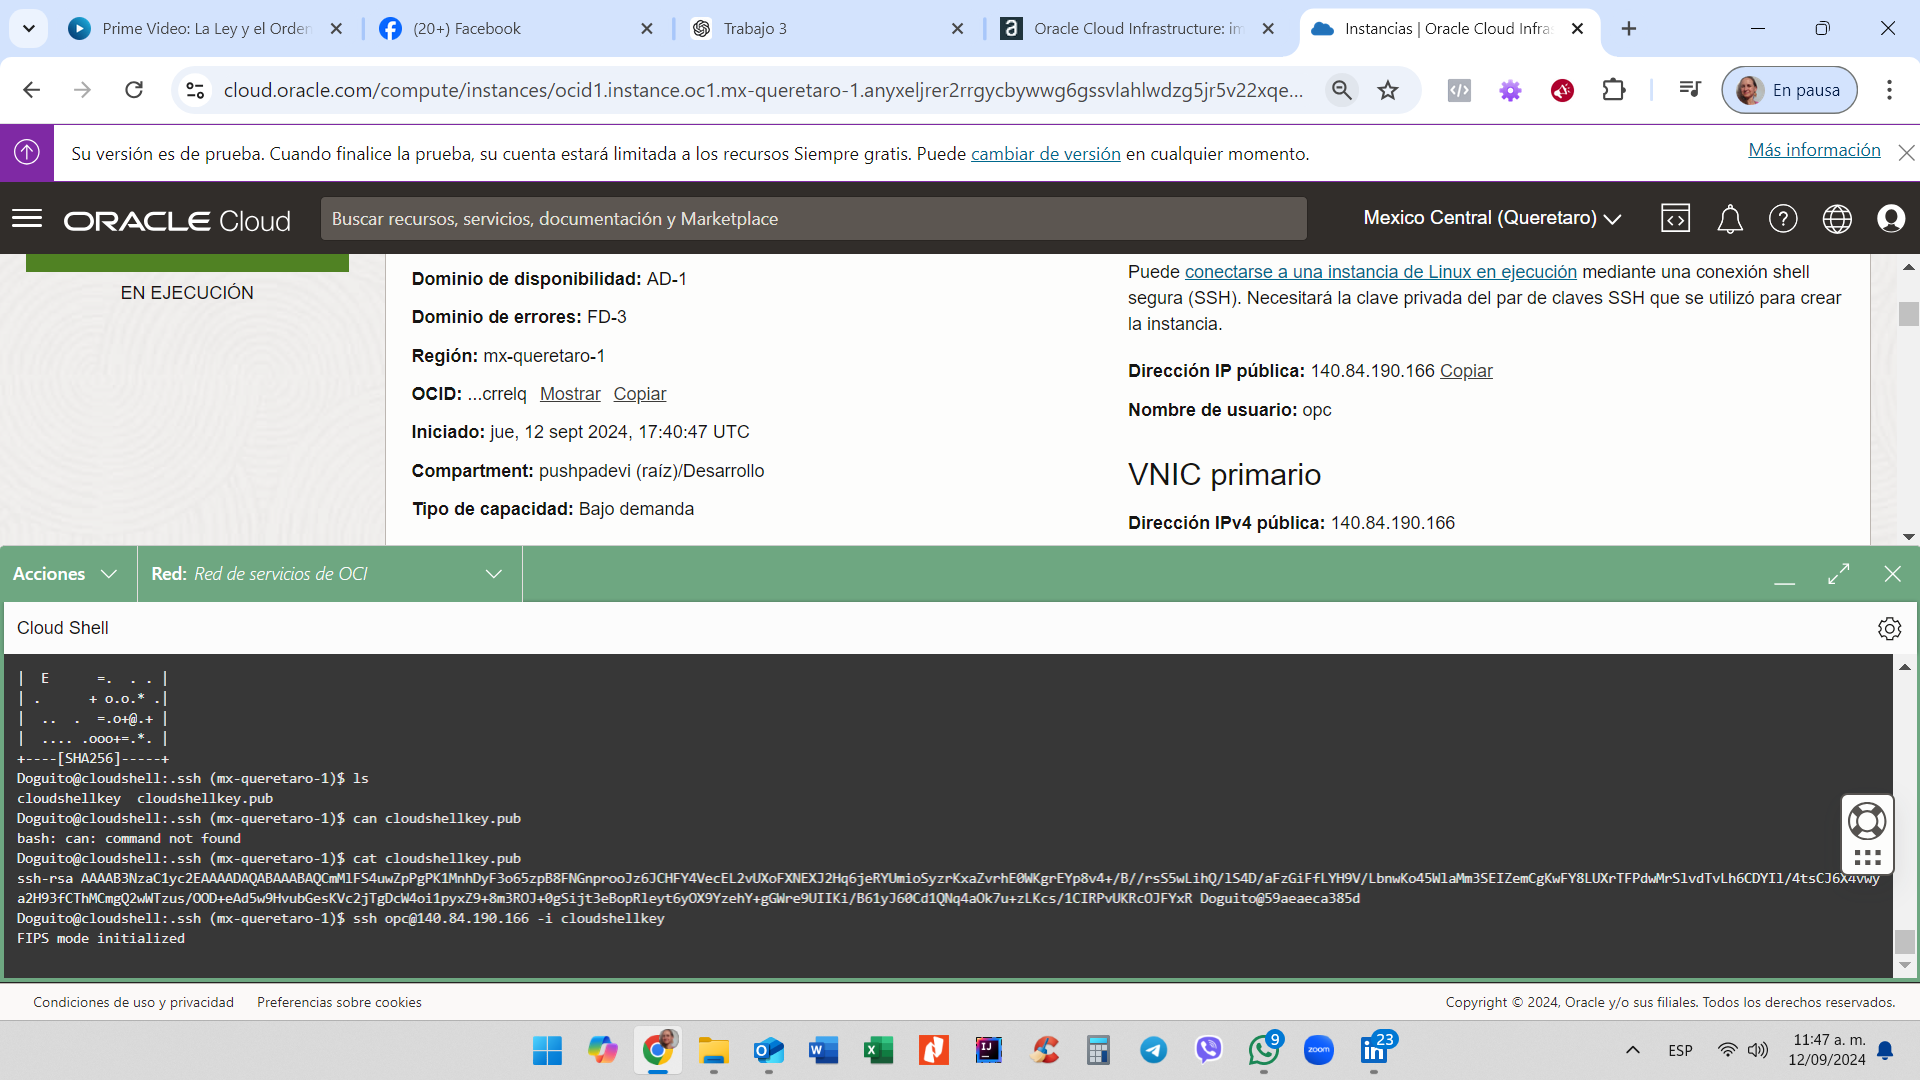Click the grid dots below lifebuoy widget

[1866, 858]
